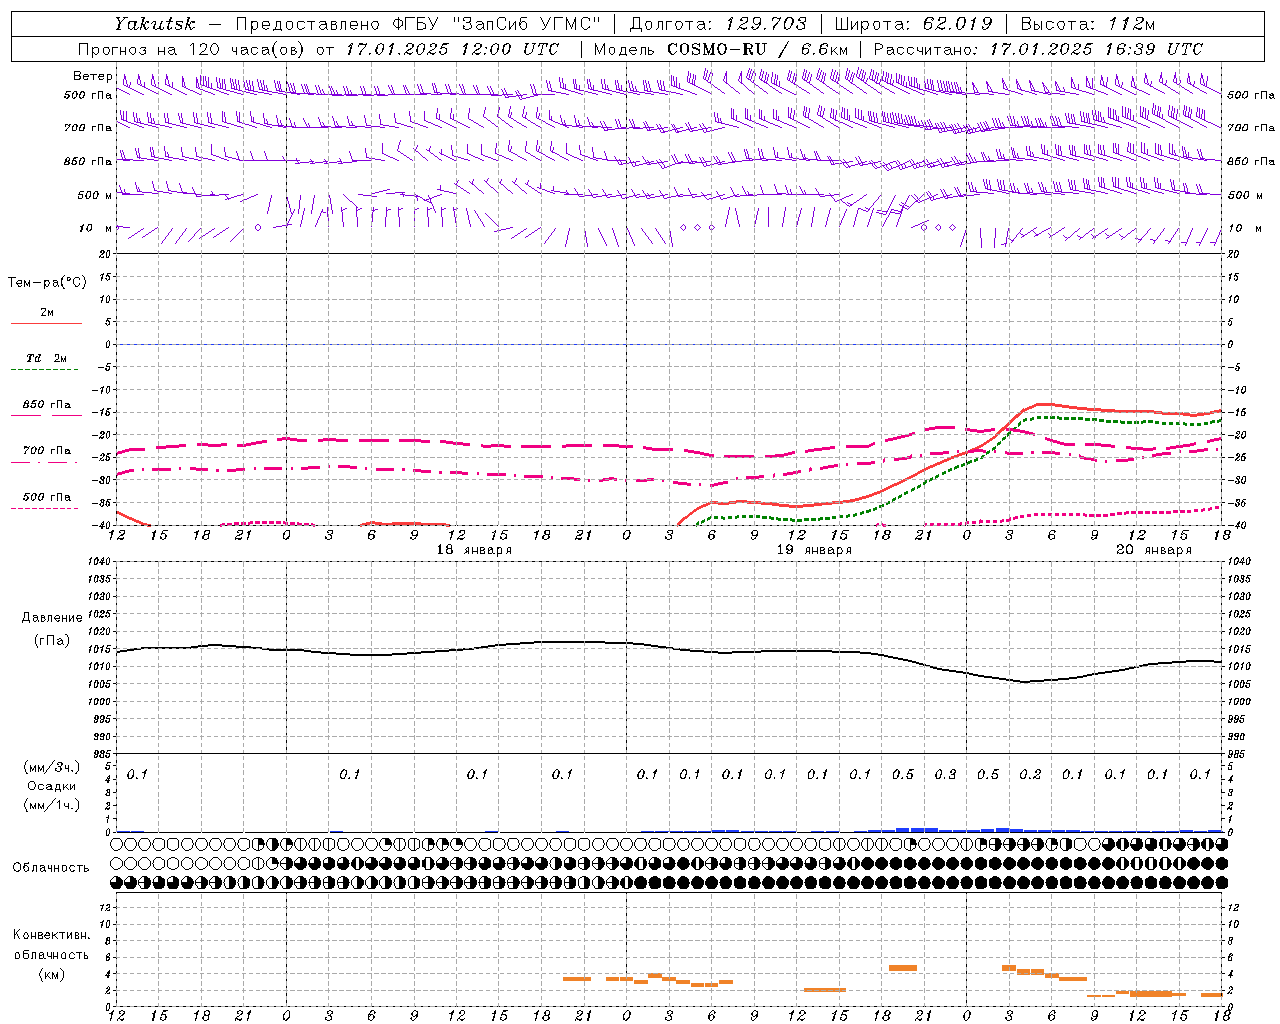Click the 'Рассчитано: 17.01.2025 16:39 UTC' timestamp
Screen dimensions: 1280x1024
(1038, 49)
